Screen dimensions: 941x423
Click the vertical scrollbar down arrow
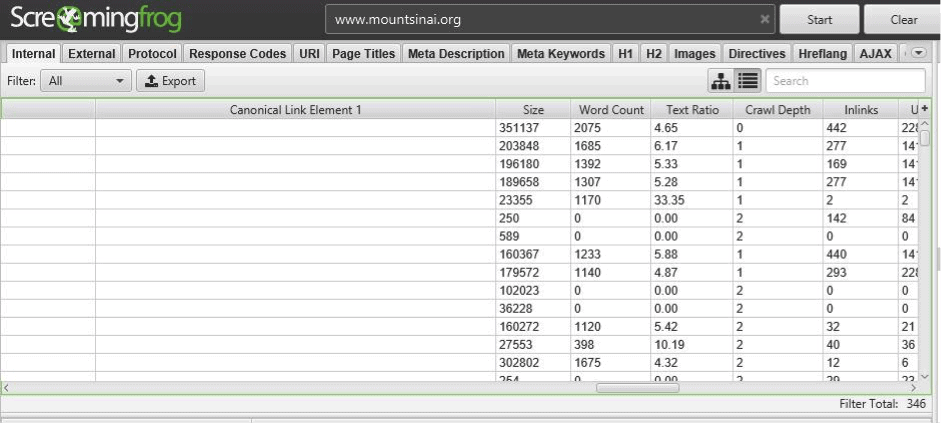point(925,376)
